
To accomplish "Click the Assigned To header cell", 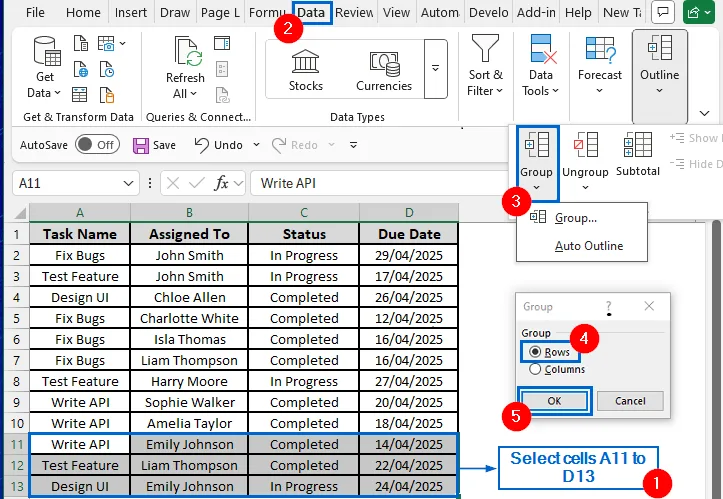I will click(190, 234).
